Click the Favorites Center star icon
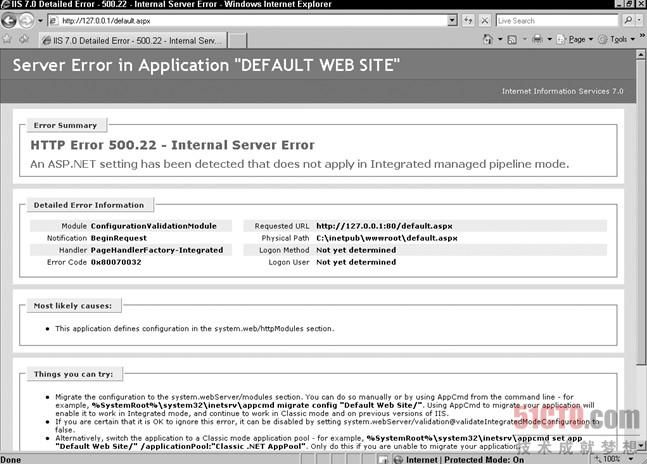This screenshot has height=464, width=647. click(7, 39)
